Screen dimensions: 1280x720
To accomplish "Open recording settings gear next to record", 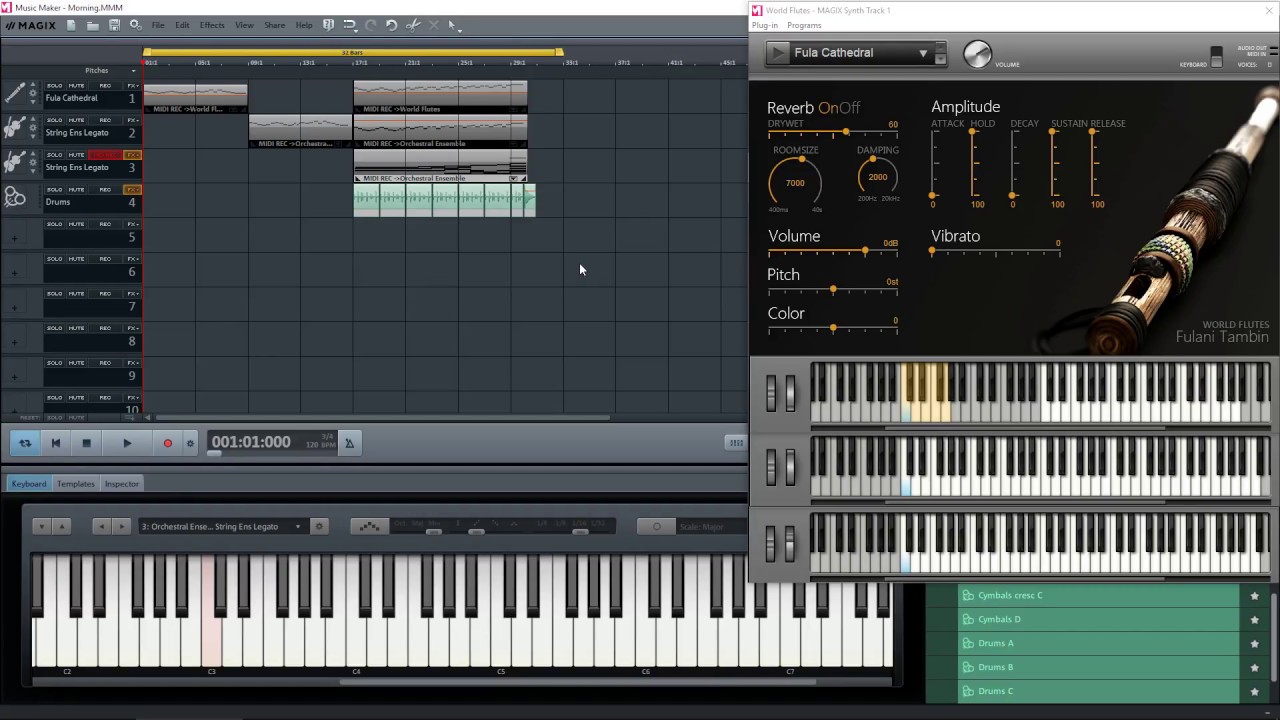I will coord(190,443).
